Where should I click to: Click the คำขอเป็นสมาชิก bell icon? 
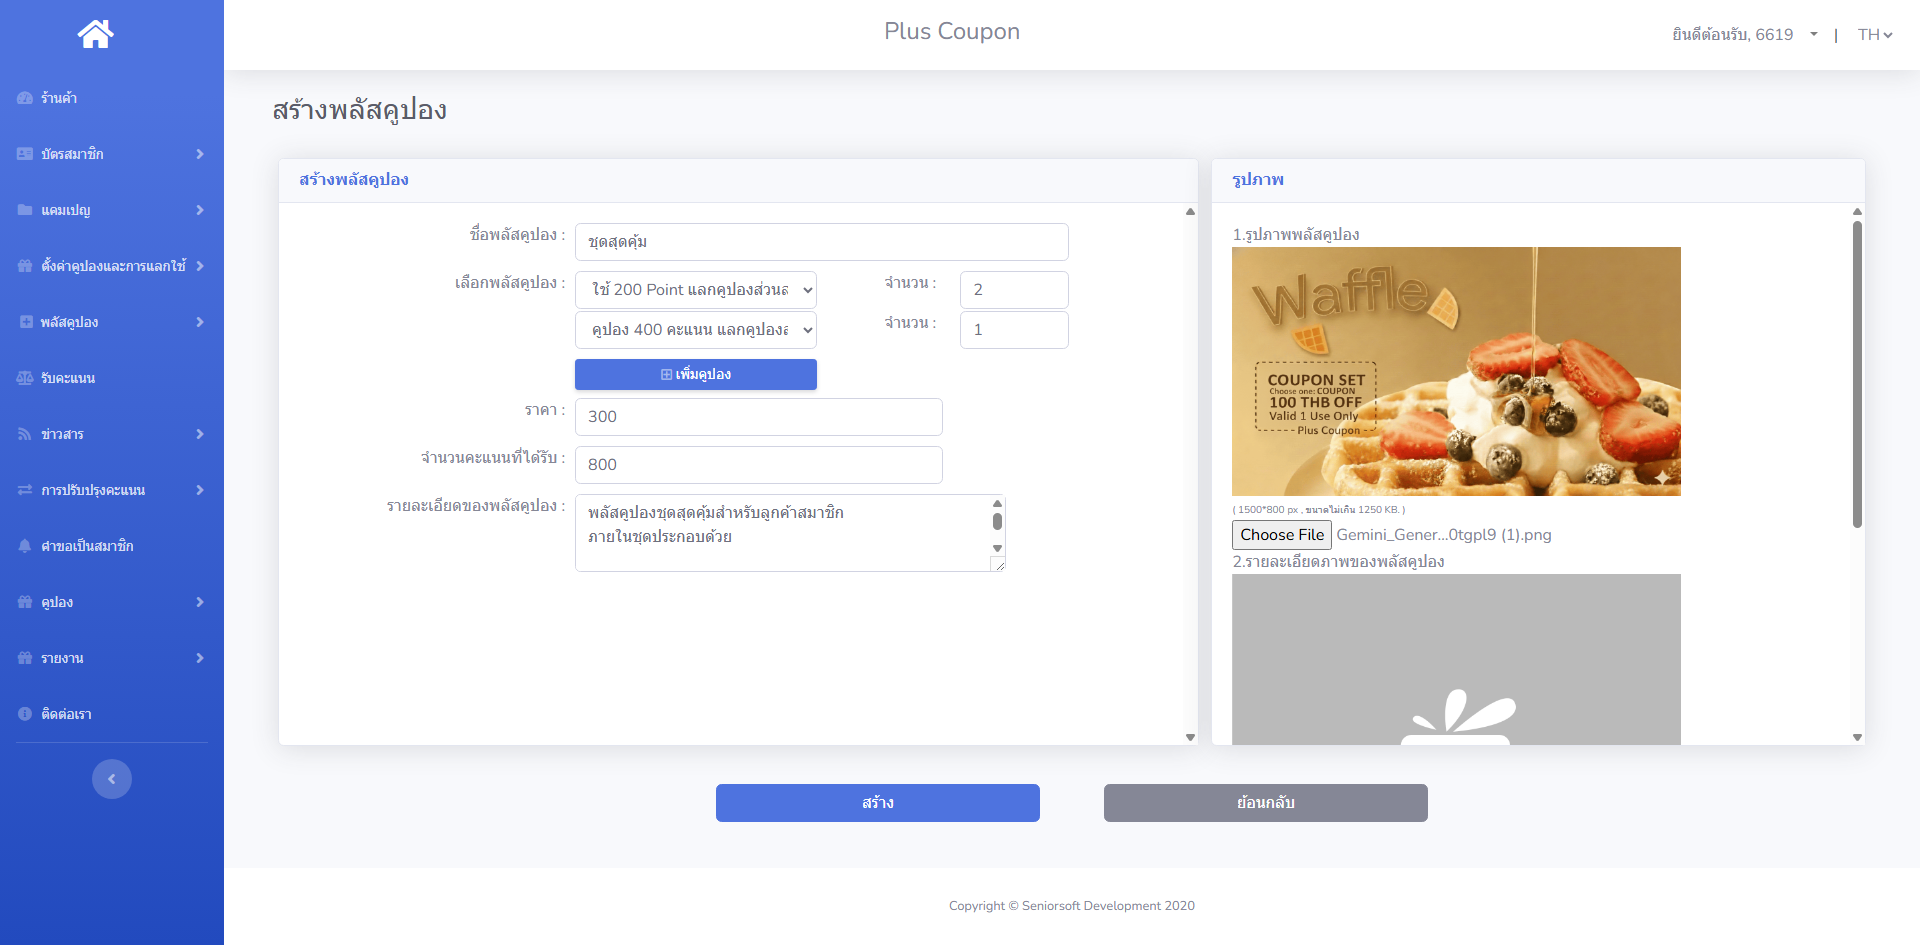(25, 546)
